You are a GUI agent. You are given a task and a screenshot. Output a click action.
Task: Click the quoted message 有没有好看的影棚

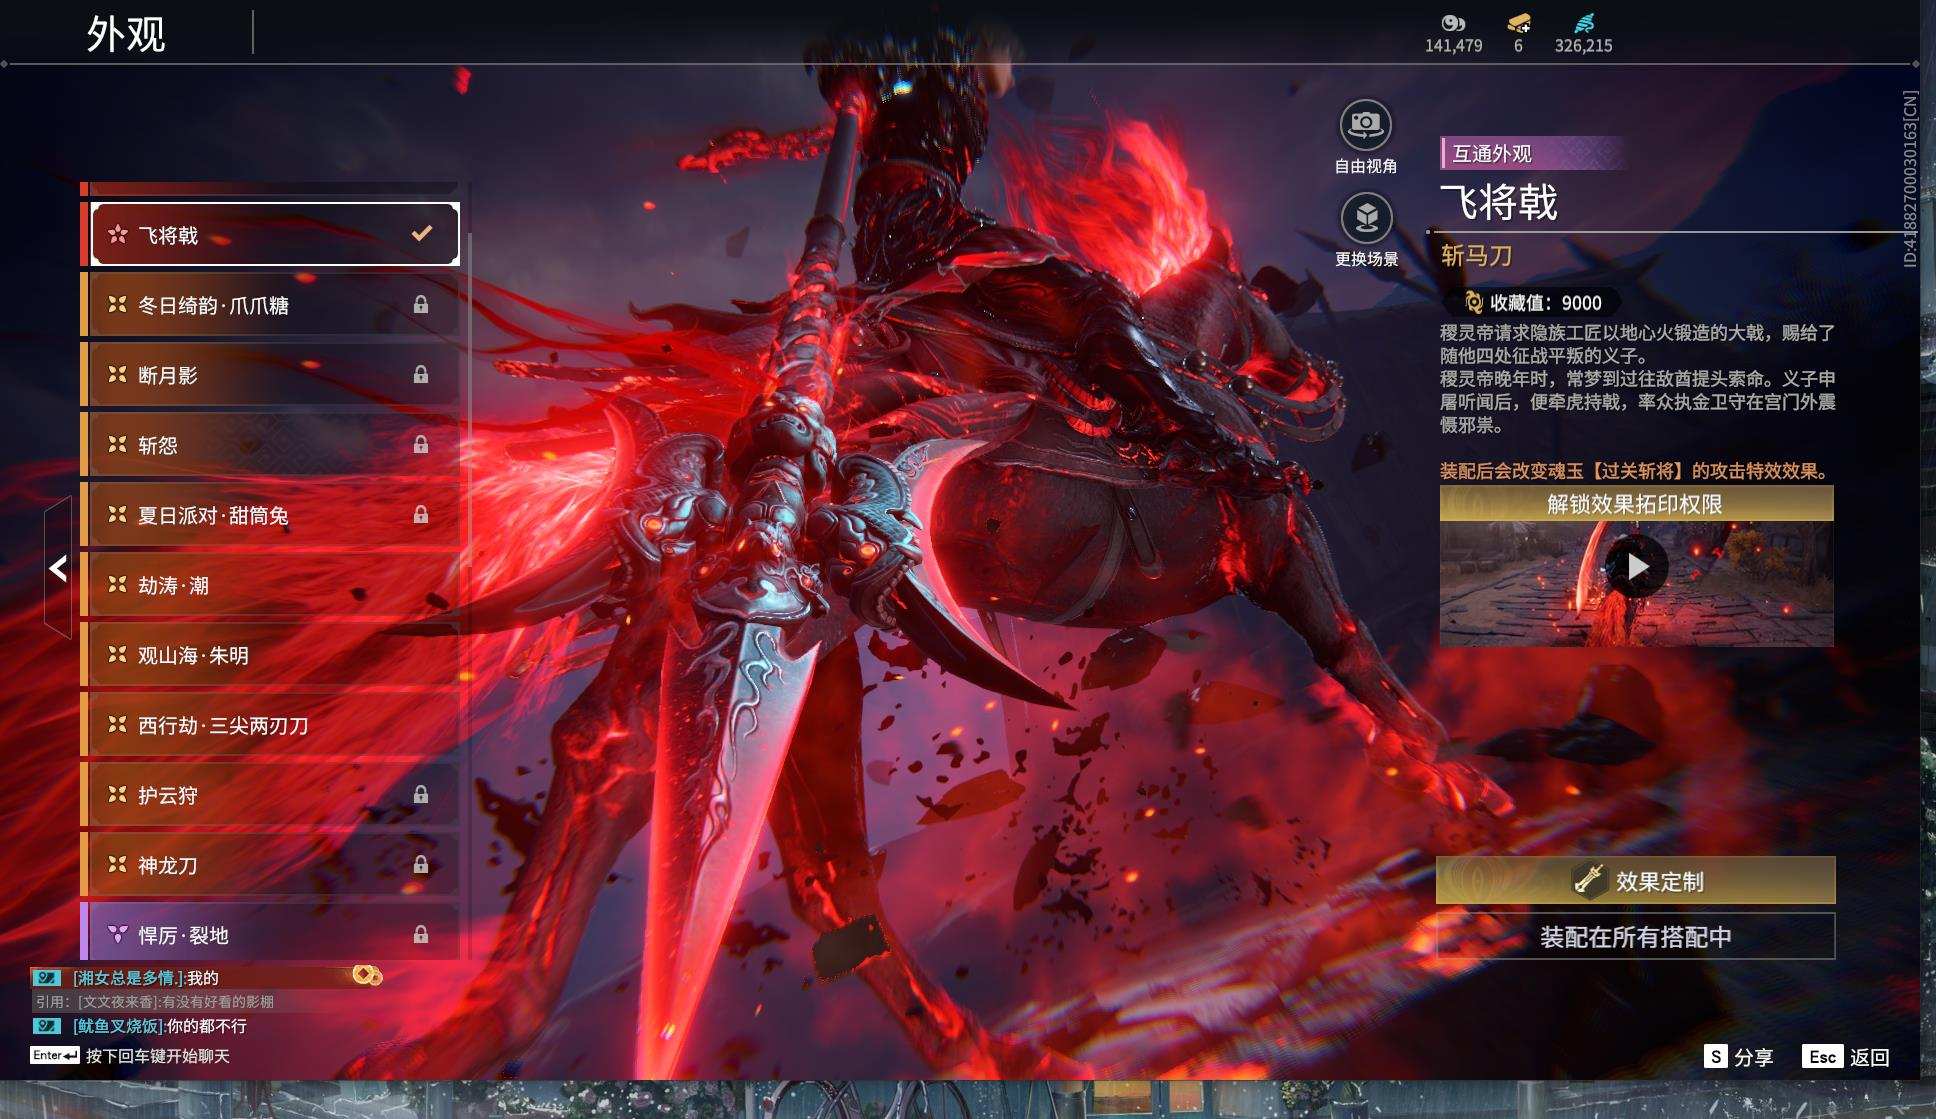(x=218, y=1001)
